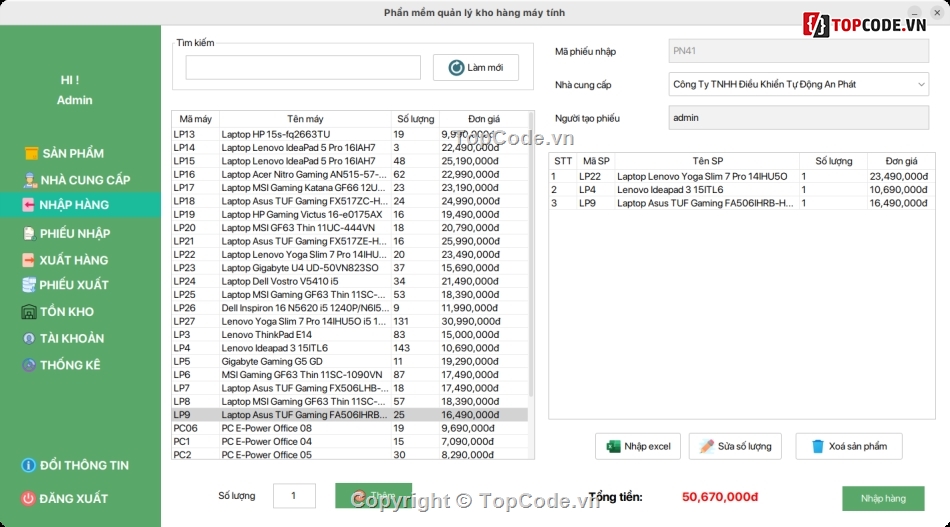Open the Nhà cung cấp dropdown
This screenshot has width=950, height=527.
799,84
